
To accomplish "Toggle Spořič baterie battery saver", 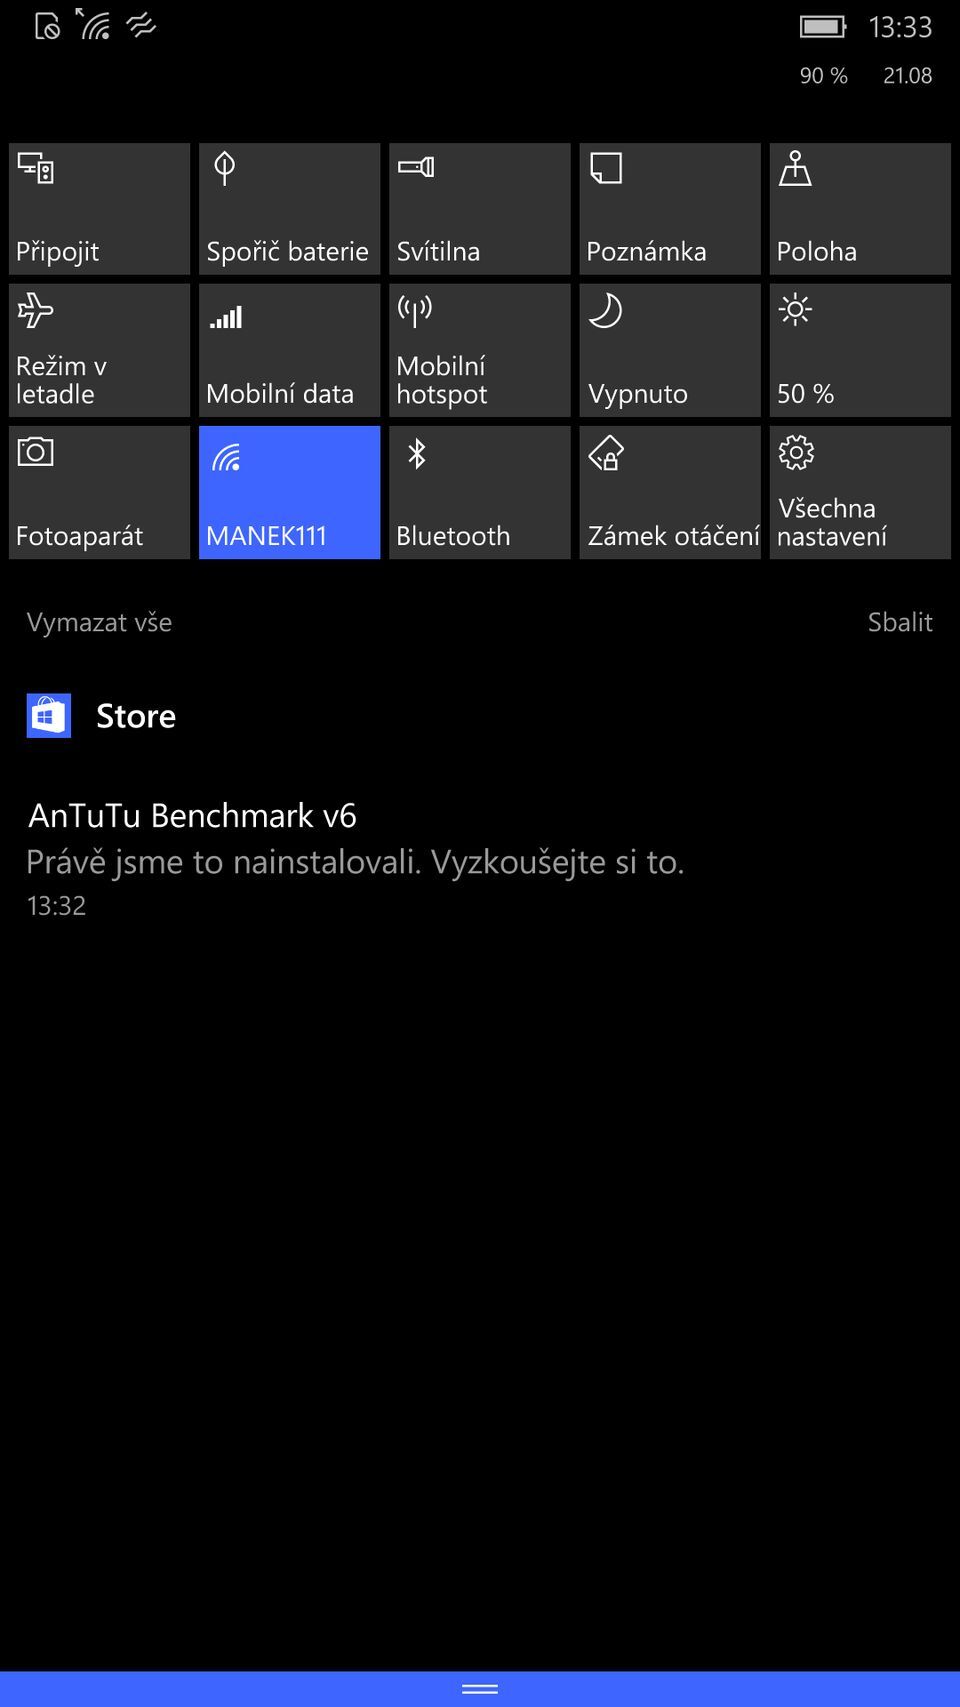I will pos(289,209).
